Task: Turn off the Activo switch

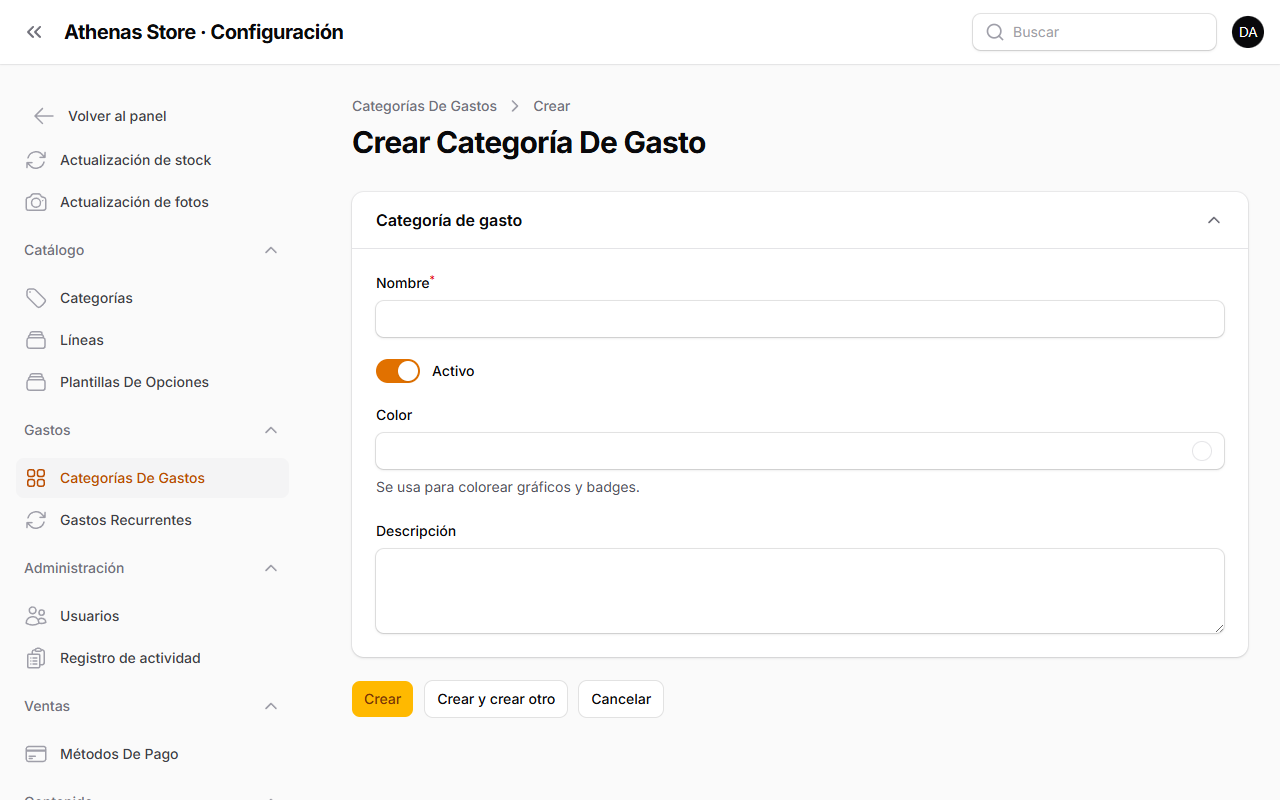Action: [398, 371]
